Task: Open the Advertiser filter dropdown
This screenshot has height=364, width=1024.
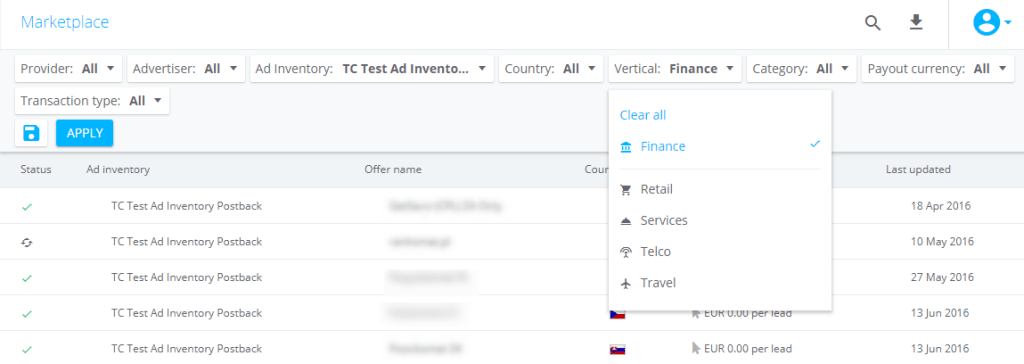Action: [x=186, y=69]
